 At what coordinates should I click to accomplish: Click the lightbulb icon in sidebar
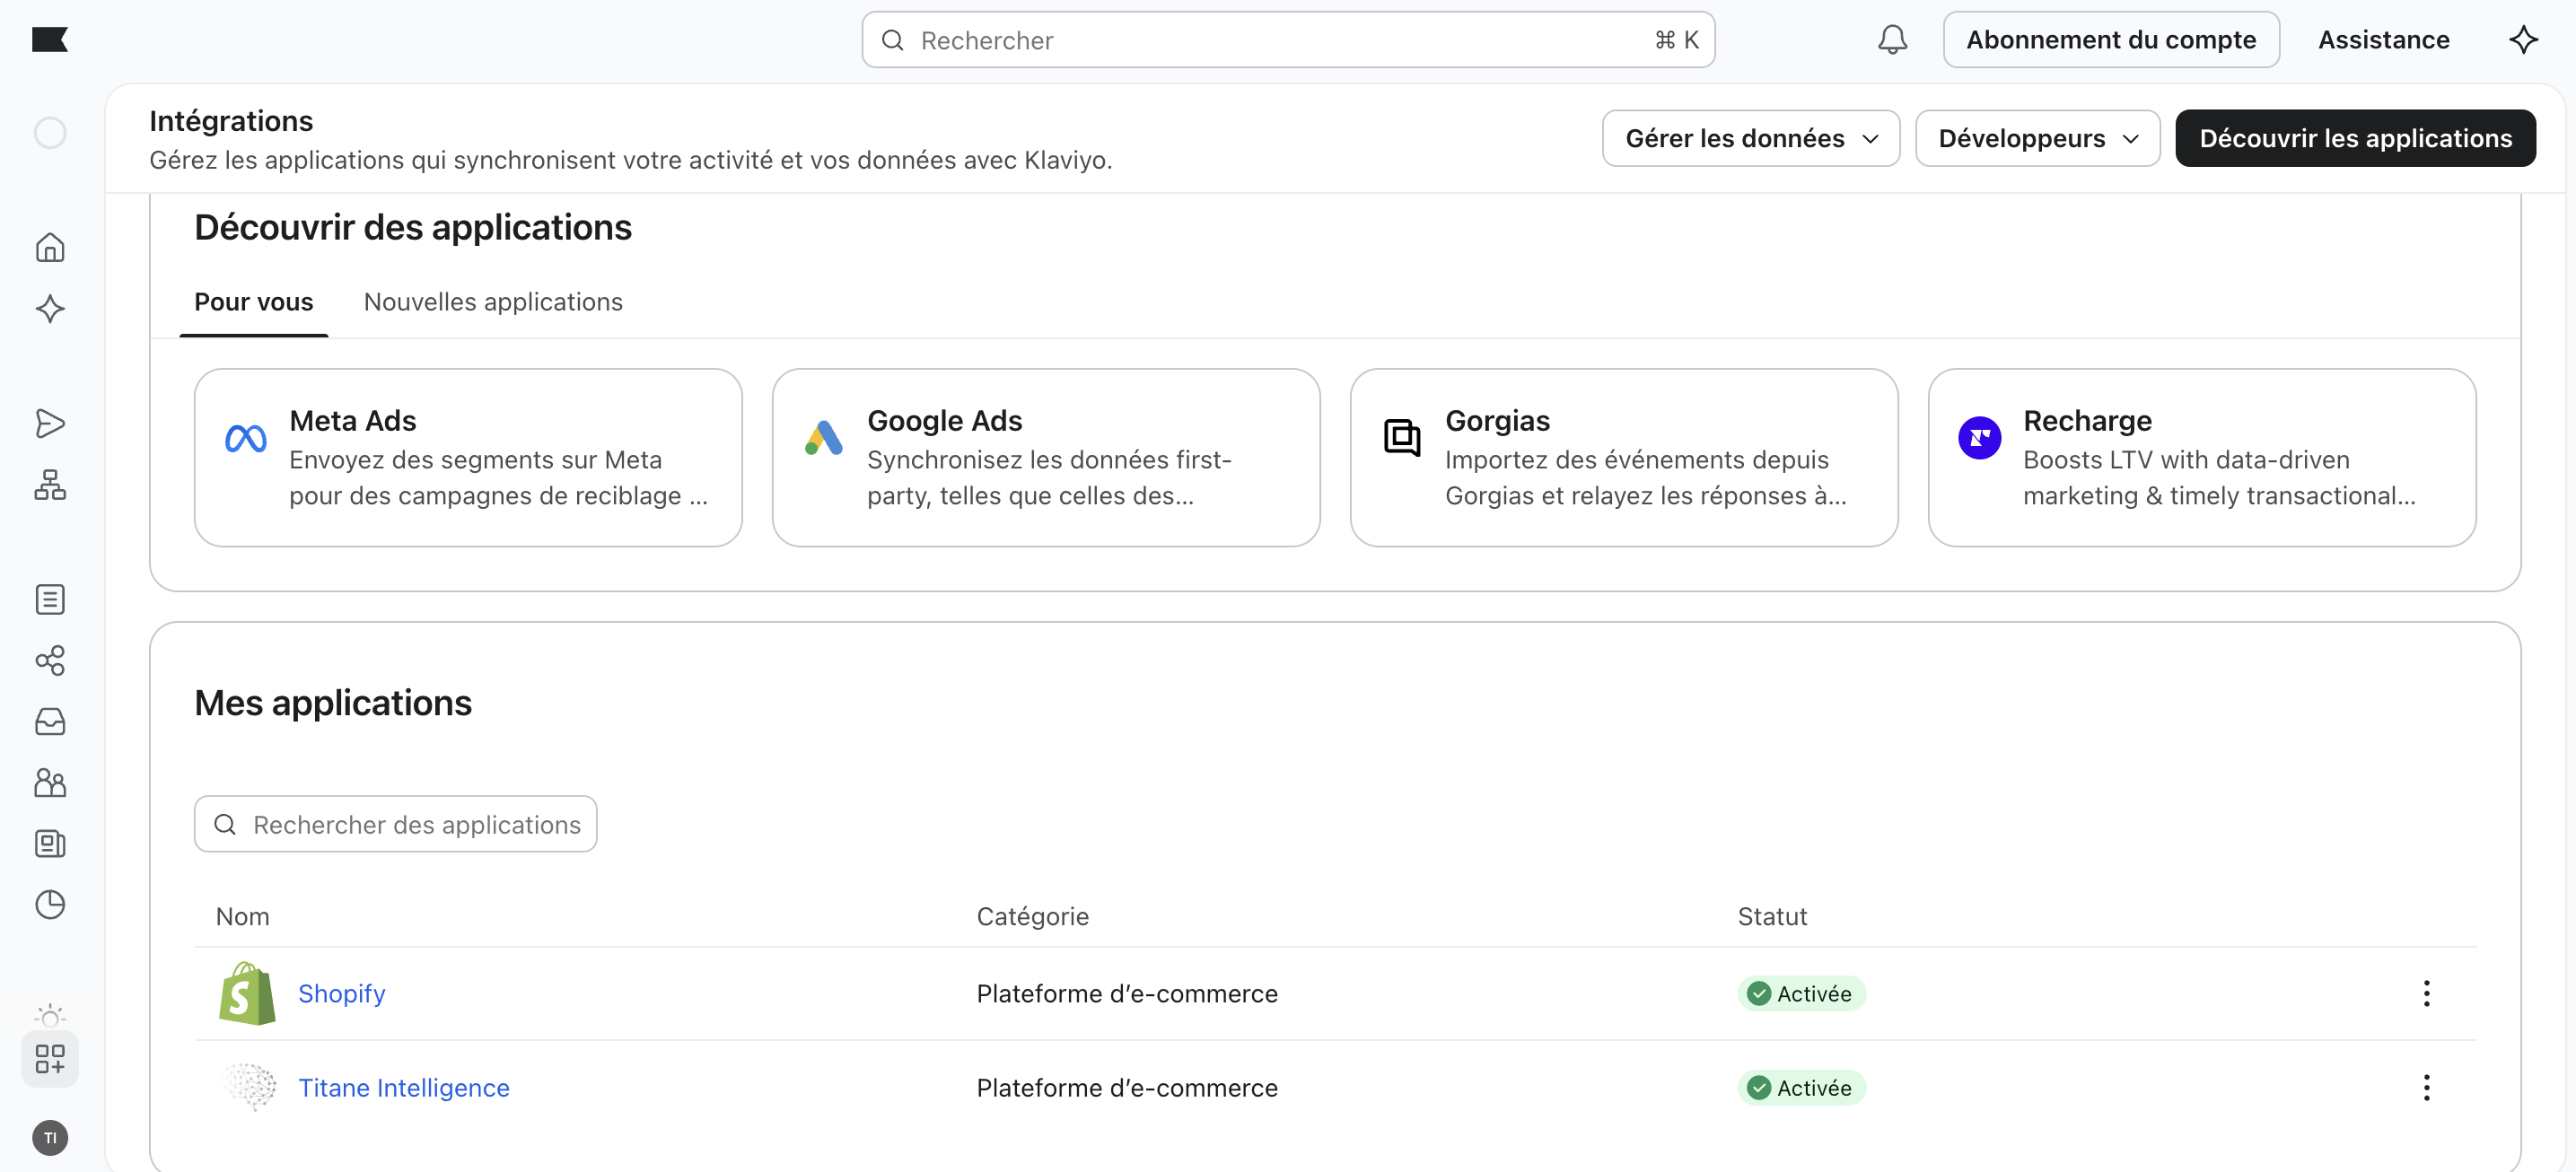click(x=50, y=1016)
